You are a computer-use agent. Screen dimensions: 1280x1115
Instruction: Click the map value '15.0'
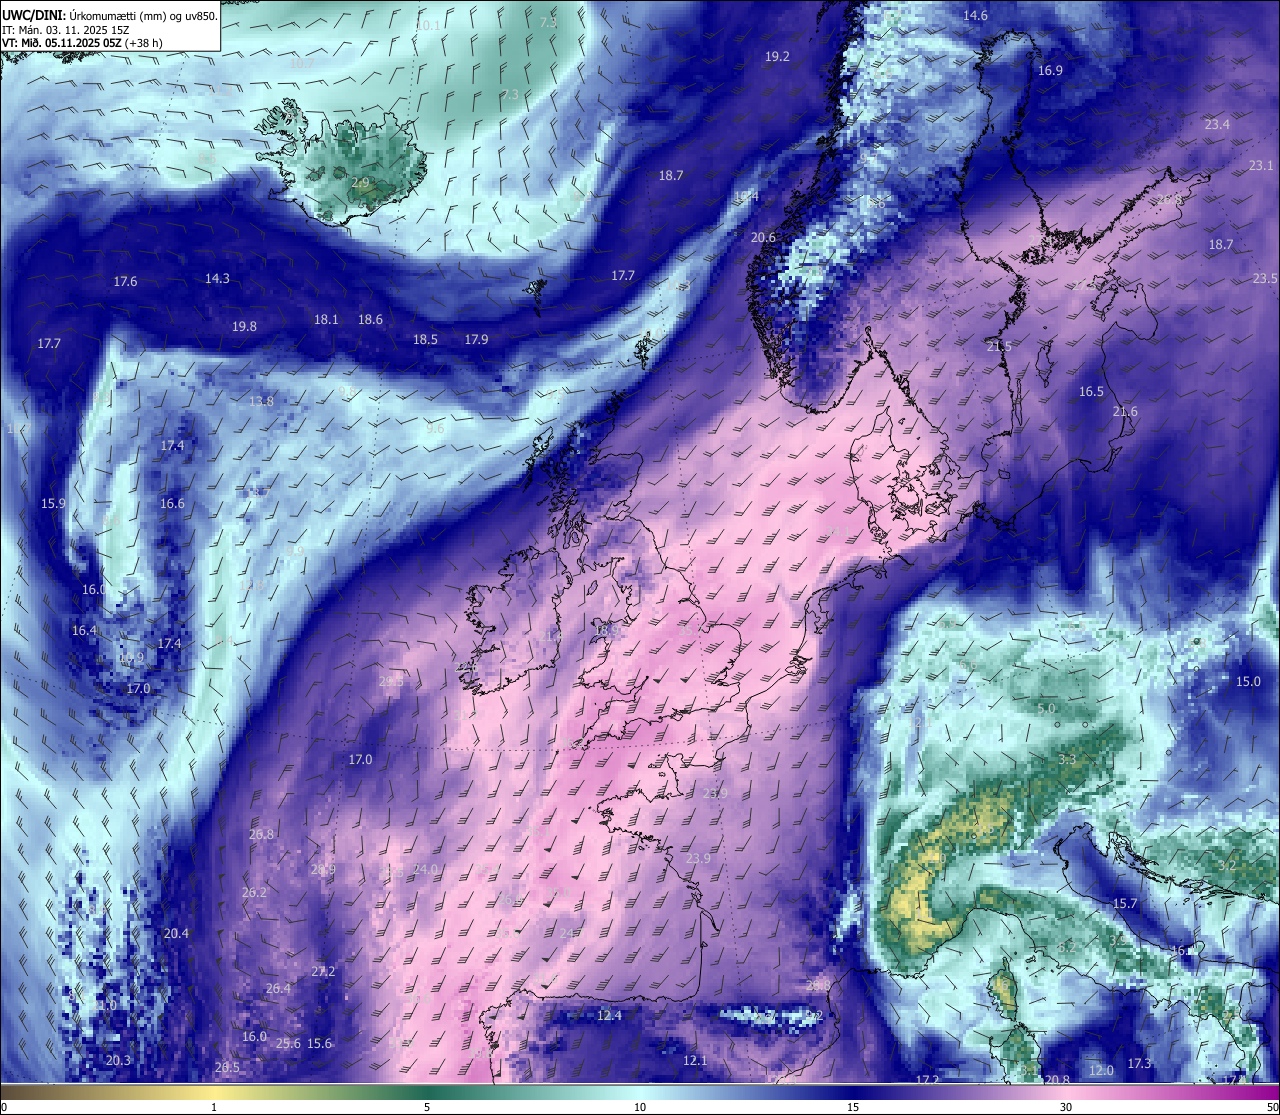pos(1248,682)
